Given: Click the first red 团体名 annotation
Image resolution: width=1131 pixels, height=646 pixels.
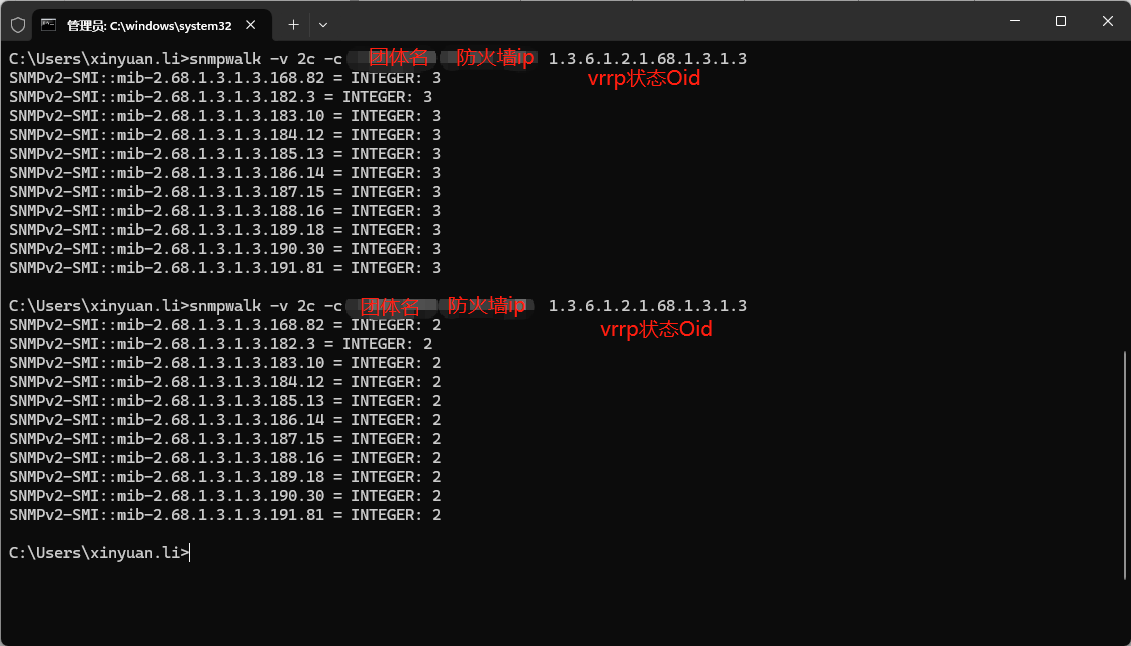Looking at the screenshot, I should click(x=398, y=58).
